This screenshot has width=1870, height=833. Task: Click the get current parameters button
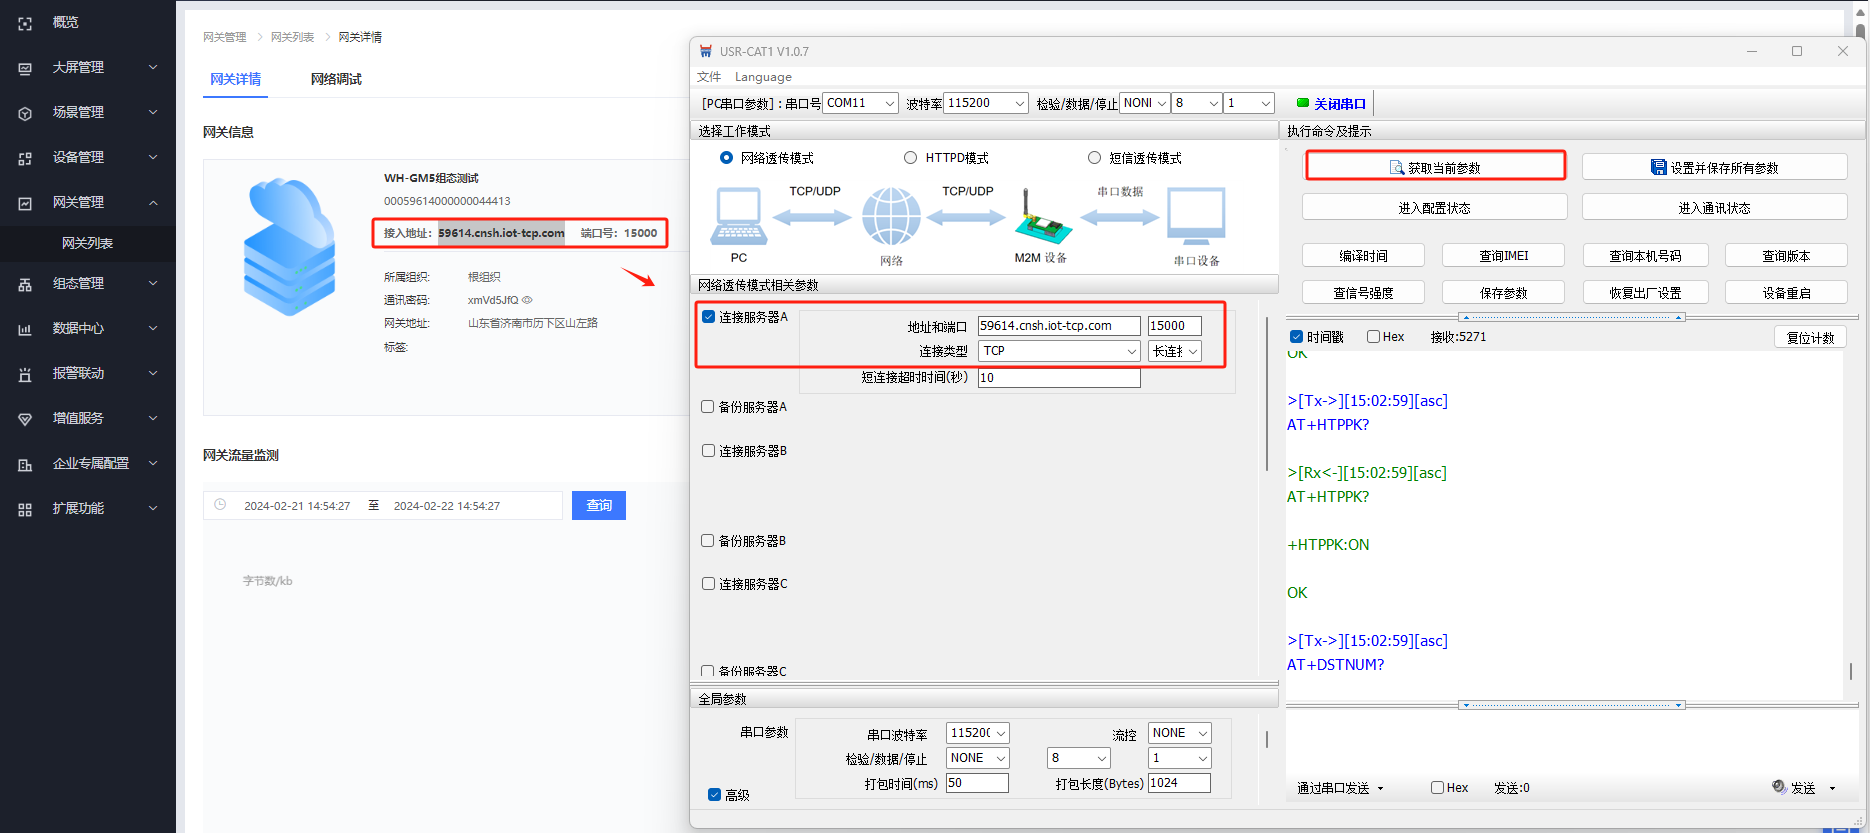tap(1435, 167)
